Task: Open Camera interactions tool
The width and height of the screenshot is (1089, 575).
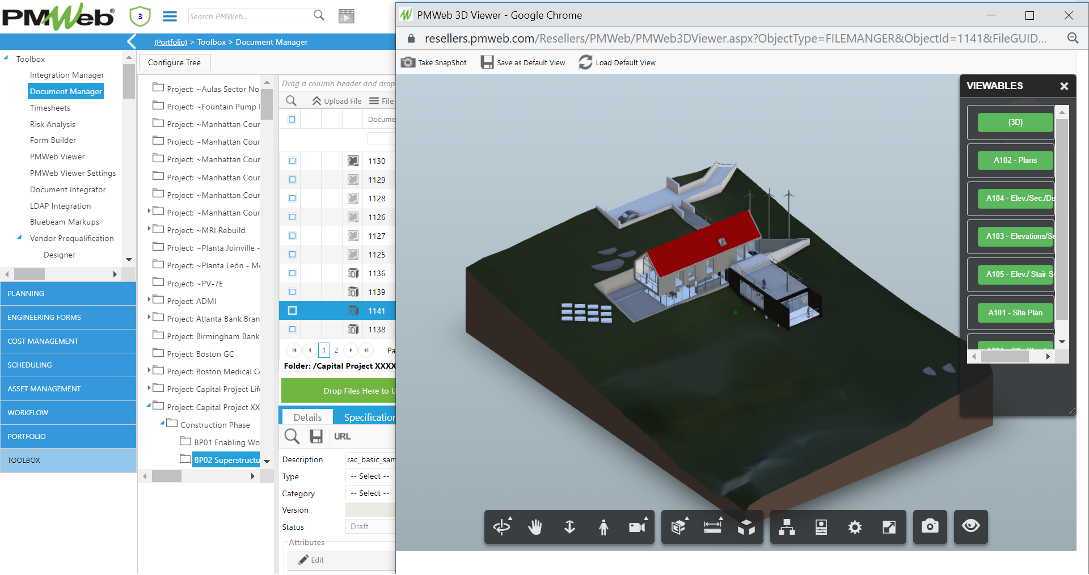Action: pyautogui.click(x=637, y=527)
